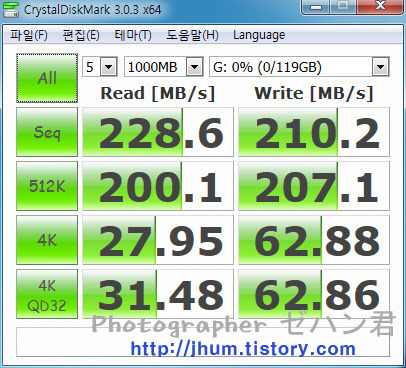Image resolution: width=406 pixels, height=368 pixels.
Task: Click the Seq write result 210.2
Action: click(314, 132)
